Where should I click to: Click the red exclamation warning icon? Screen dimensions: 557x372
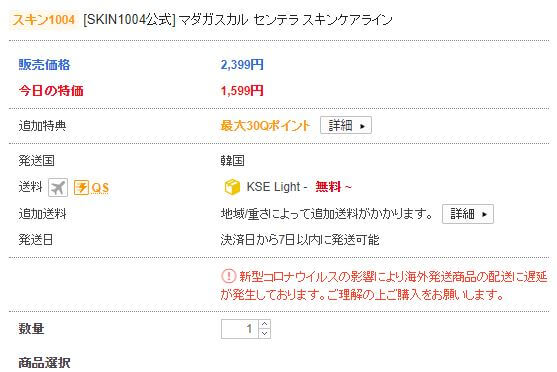(x=228, y=276)
